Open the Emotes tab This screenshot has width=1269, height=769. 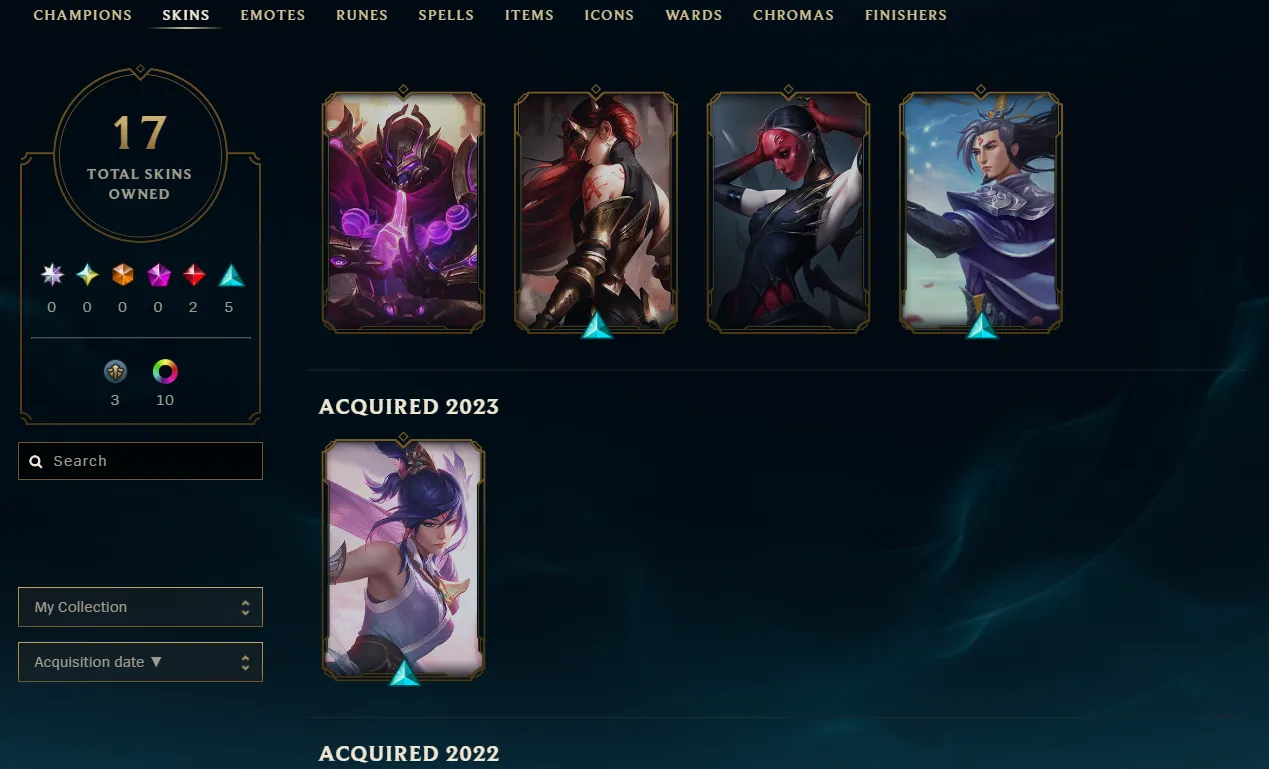coord(273,15)
